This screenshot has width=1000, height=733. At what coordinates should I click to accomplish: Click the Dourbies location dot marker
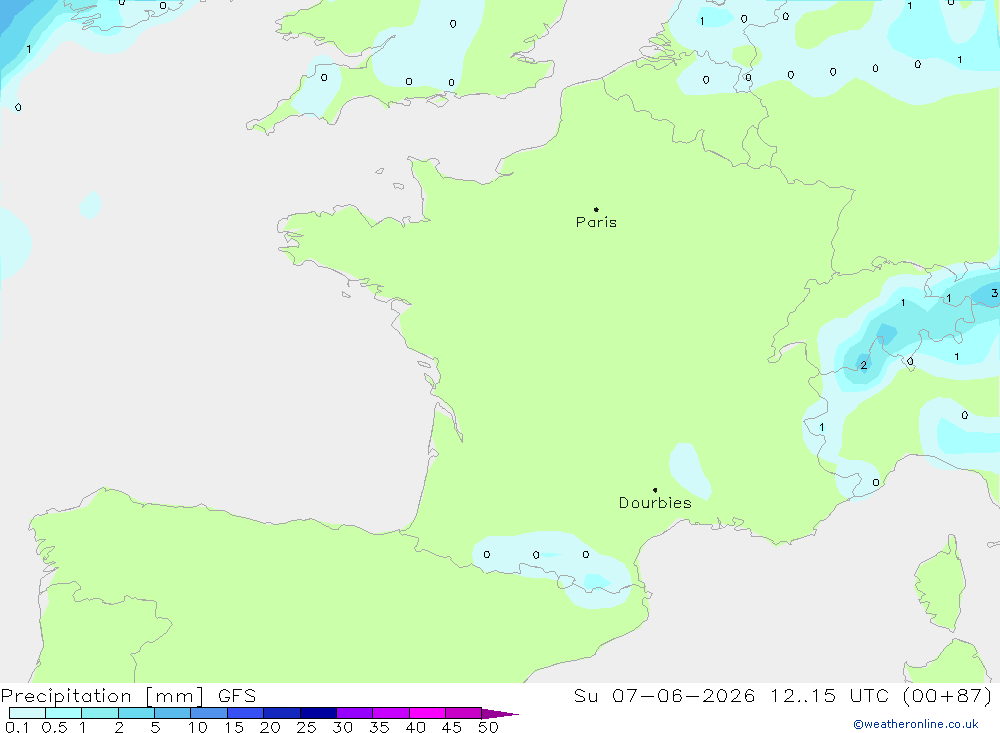655,490
